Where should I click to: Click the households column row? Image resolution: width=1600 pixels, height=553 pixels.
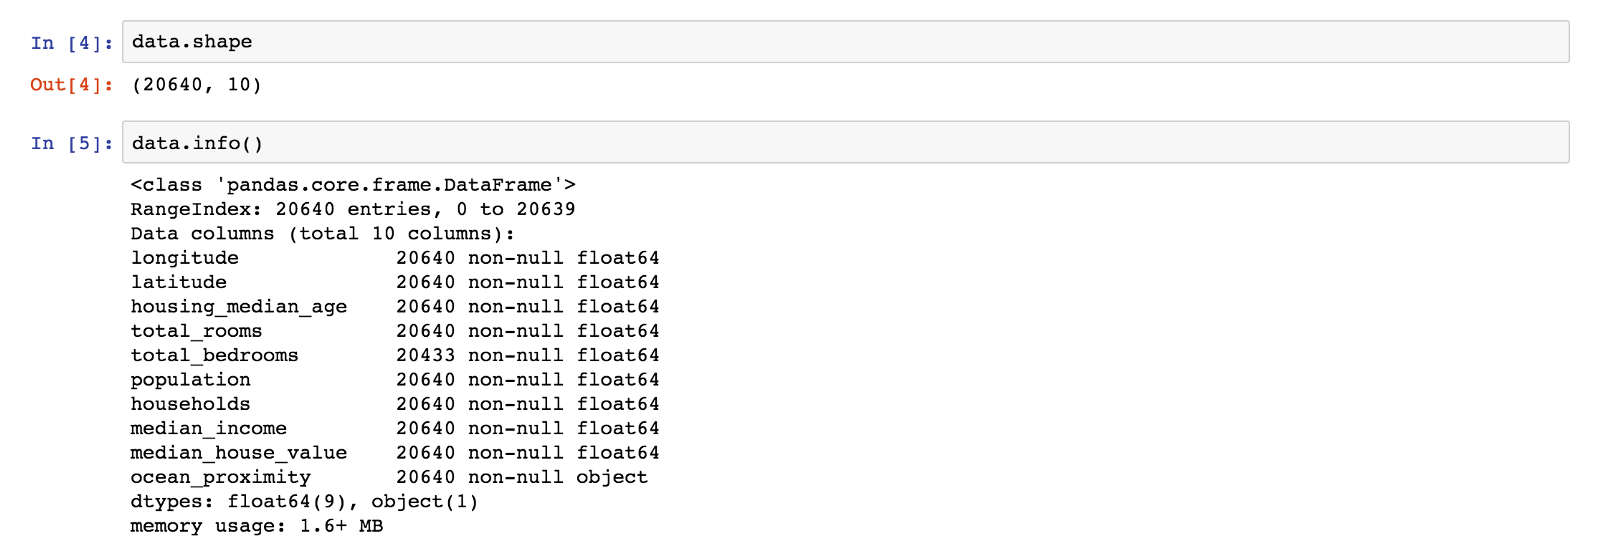(394, 404)
